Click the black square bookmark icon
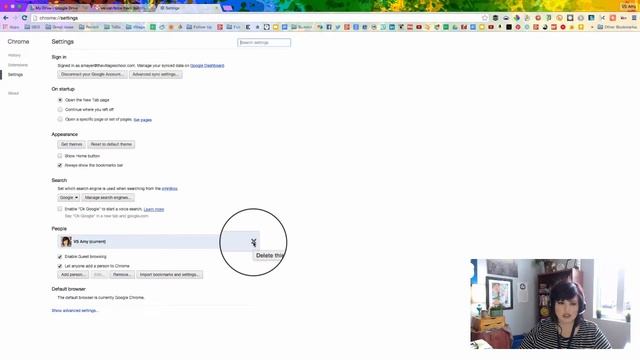 pyautogui.click(x=509, y=27)
